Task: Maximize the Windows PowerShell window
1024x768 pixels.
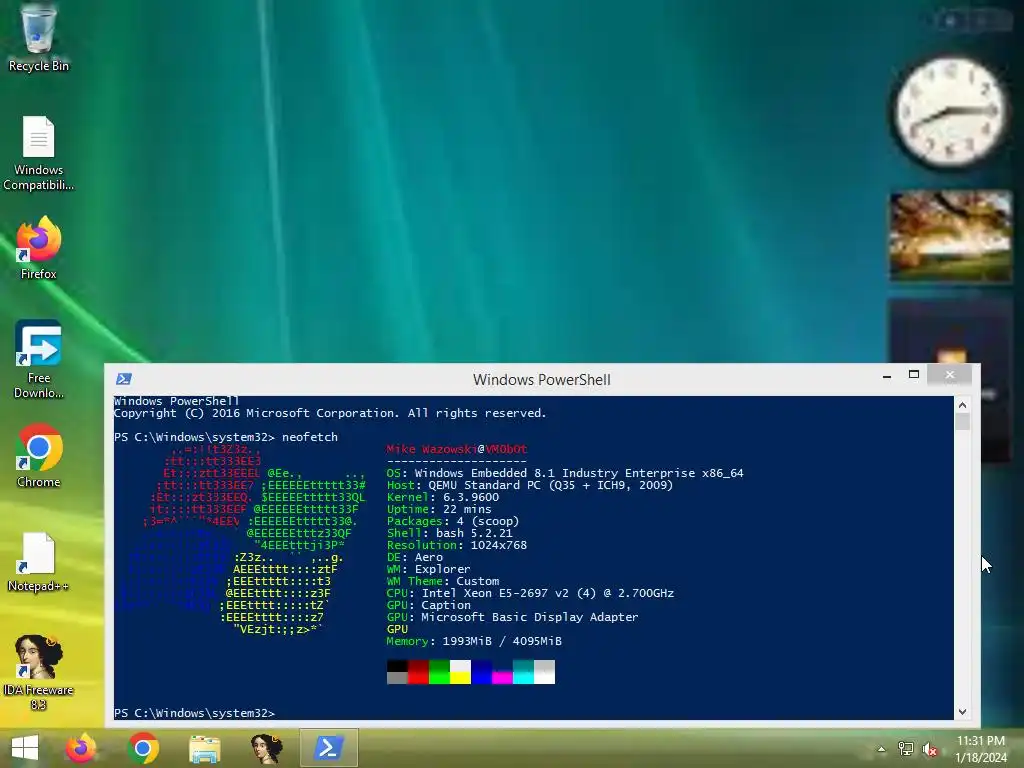Action: (x=914, y=375)
